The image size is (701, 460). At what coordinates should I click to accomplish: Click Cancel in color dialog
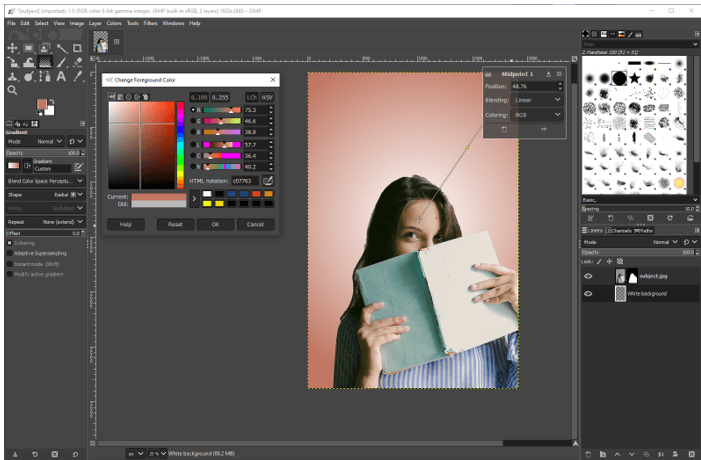[x=255, y=224]
